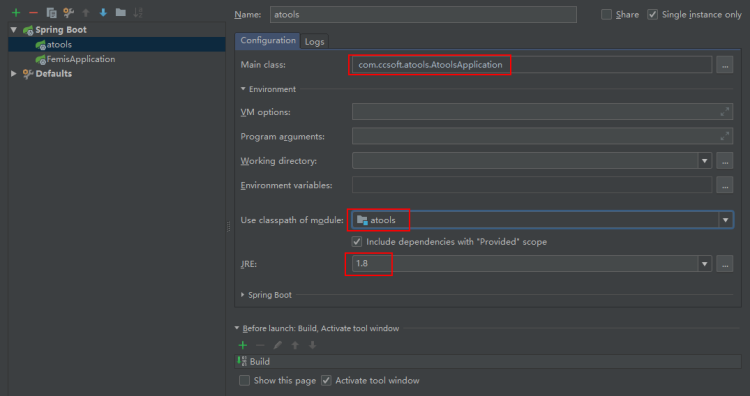The height and width of the screenshot is (396, 750).
Task: Open the classpath module dropdown
Action: 725,220
